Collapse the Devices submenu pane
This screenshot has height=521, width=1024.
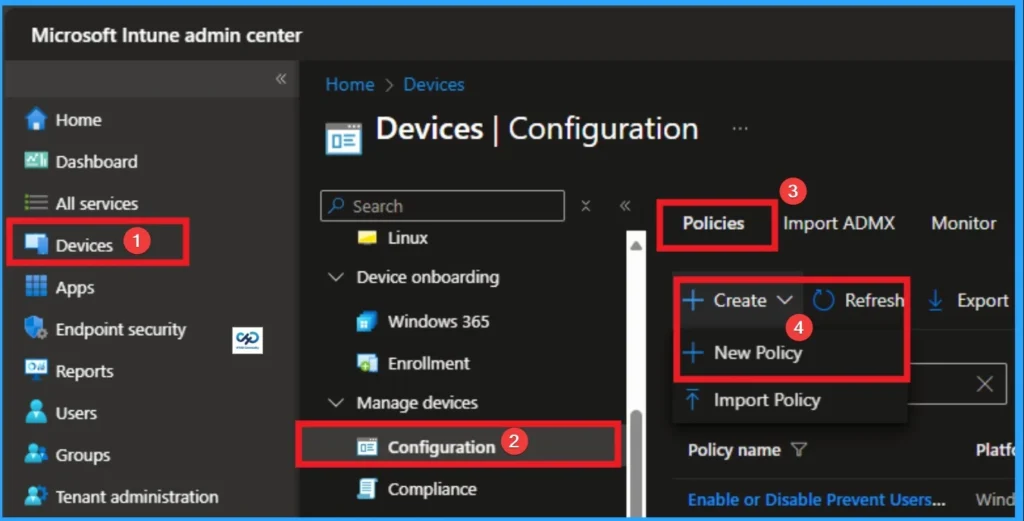pyautogui.click(x=625, y=206)
